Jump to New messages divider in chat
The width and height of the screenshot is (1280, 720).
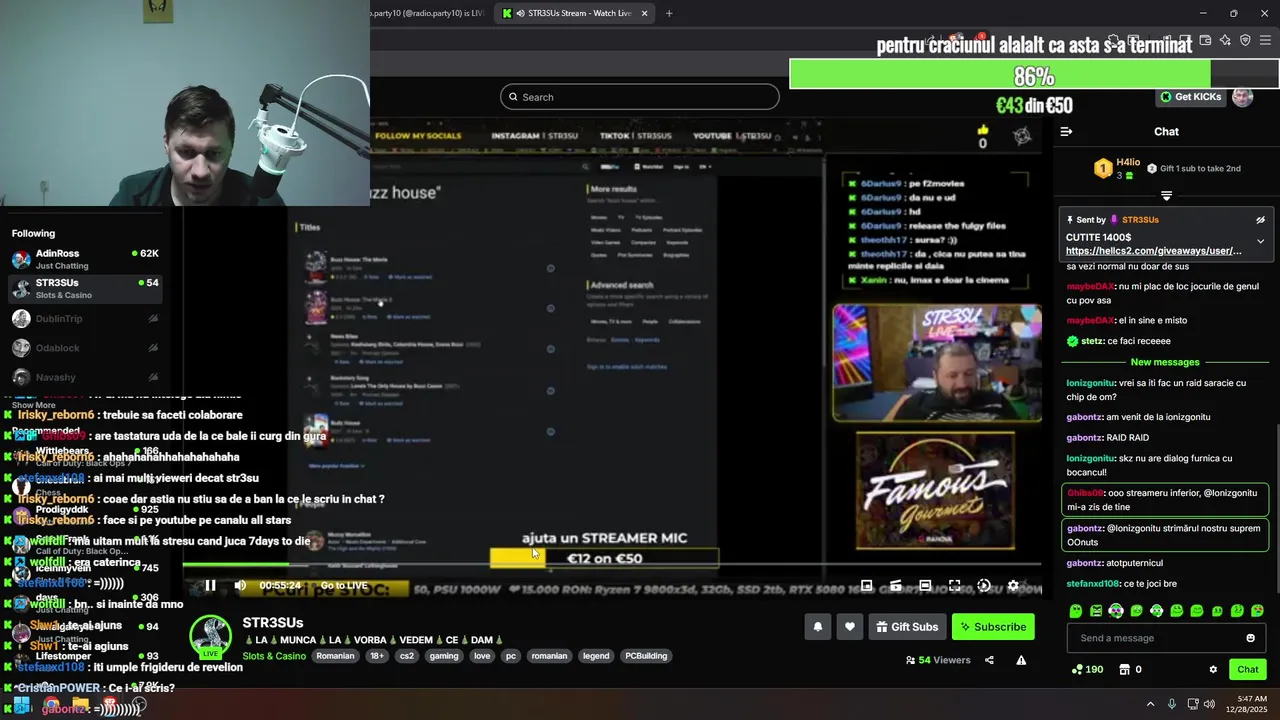(x=1165, y=362)
